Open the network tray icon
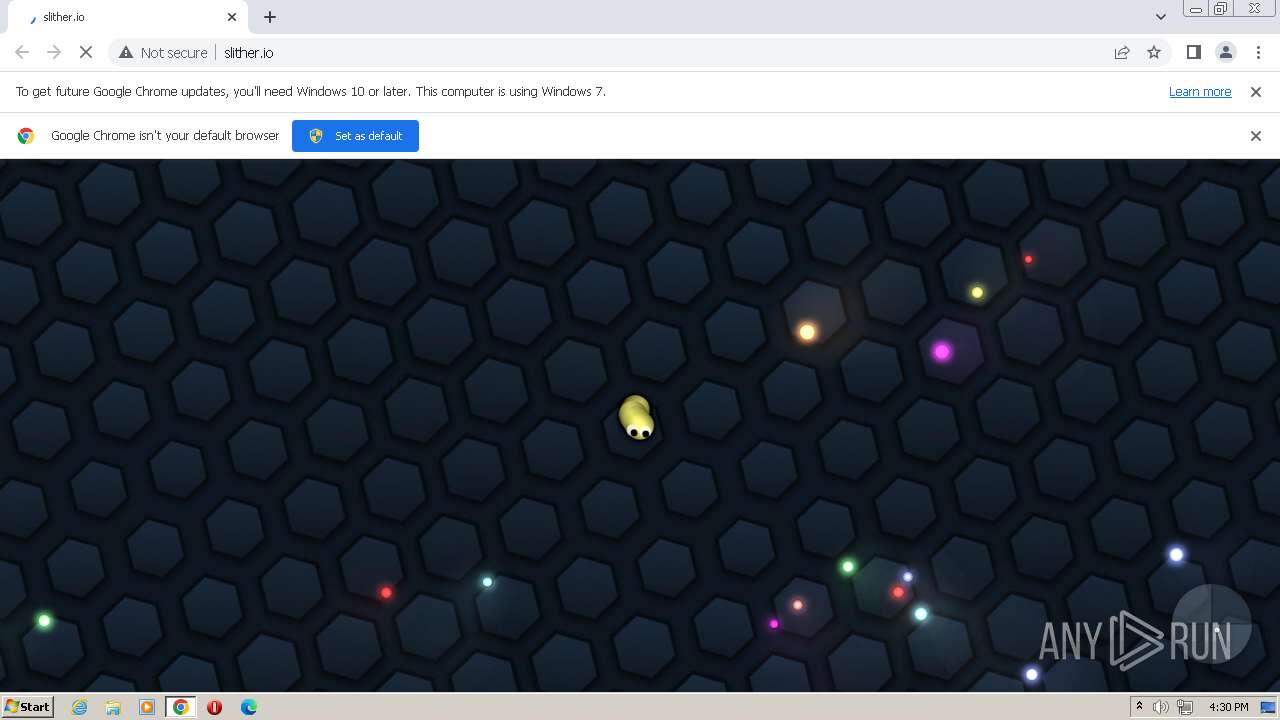This screenshot has height=720, width=1280. tap(1185, 707)
